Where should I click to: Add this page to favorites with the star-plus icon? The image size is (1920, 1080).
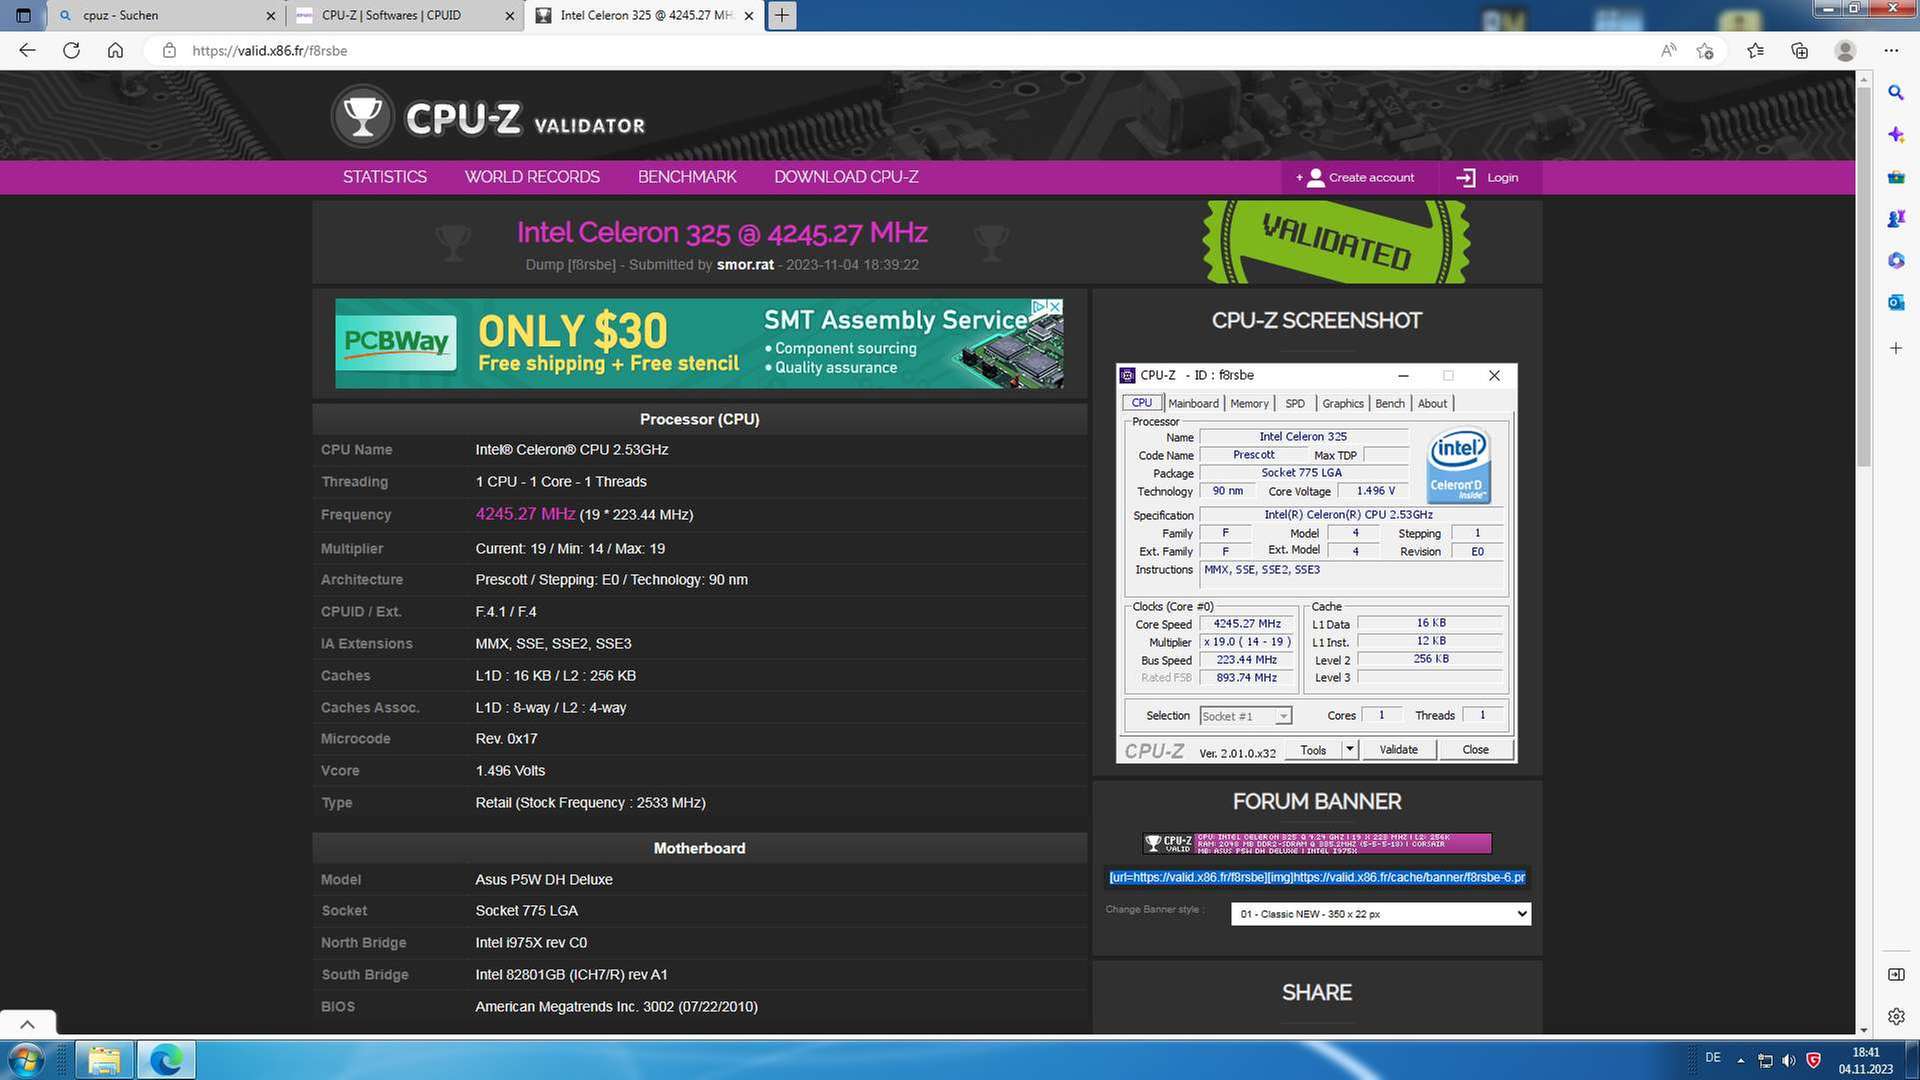click(x=1705, y=50)
